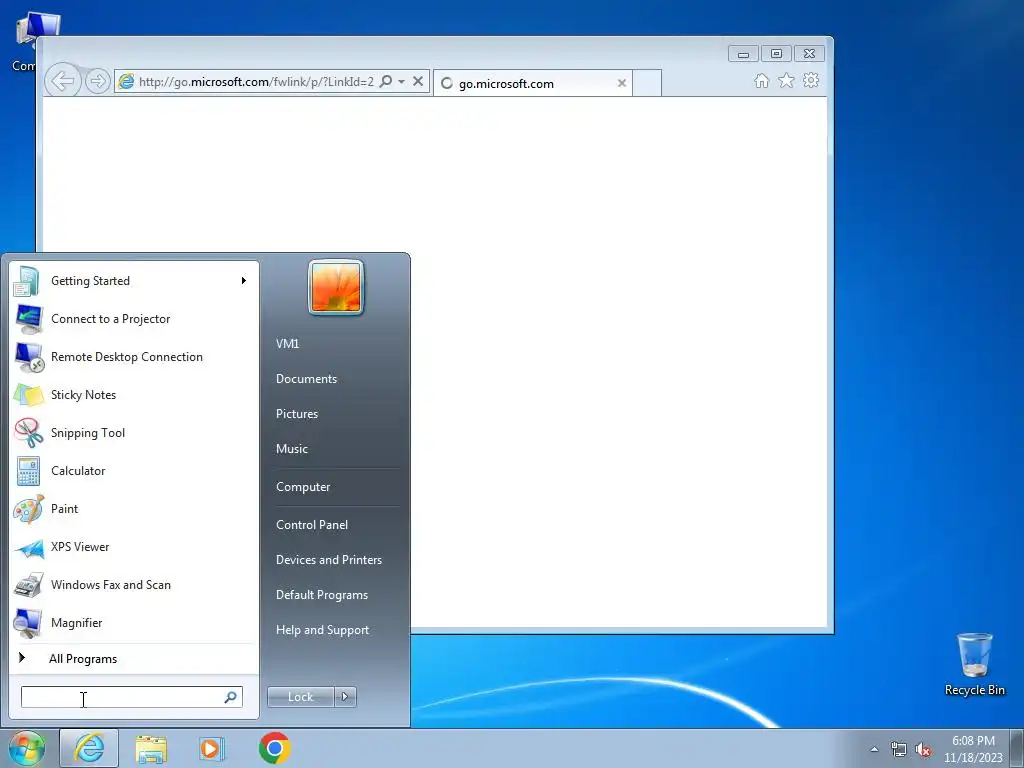Open Windows Explorer from the taskbar
1024x768 pixels.
pyautogui.click(x=151, y=748)
